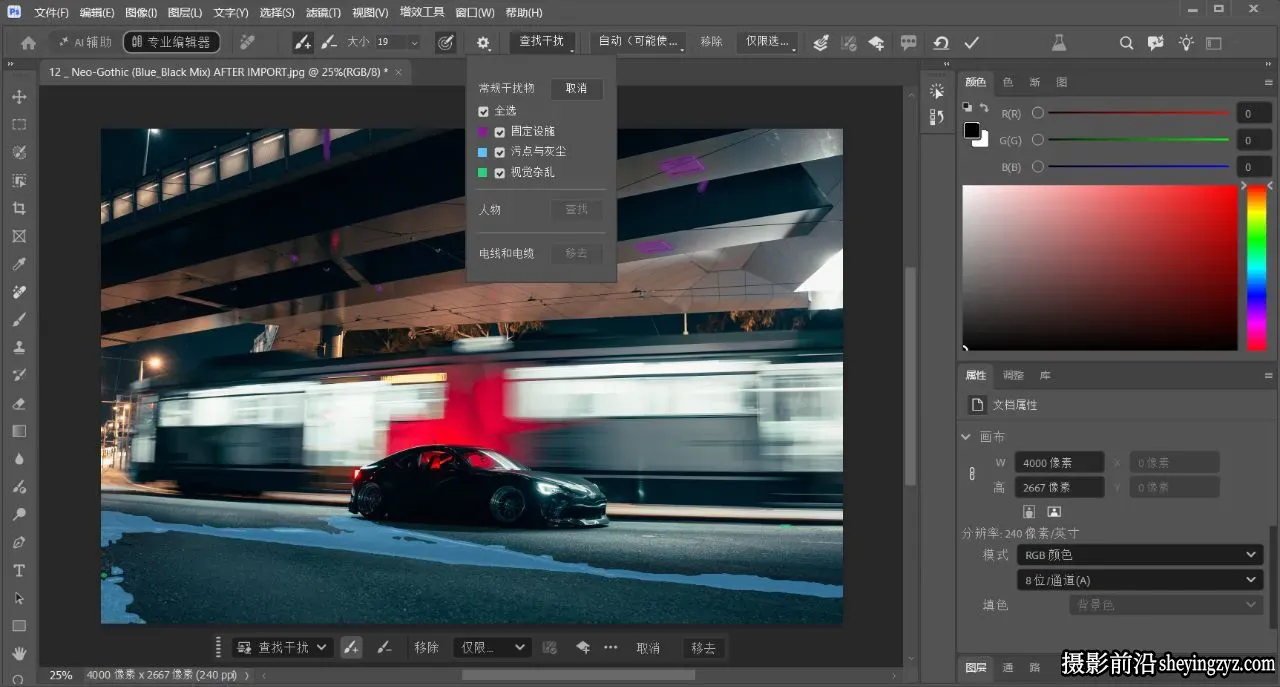Screen dimensions: 1280x687
Task: Toggle the 专业编辑器 switch button
Action: (x=172, y=42)
